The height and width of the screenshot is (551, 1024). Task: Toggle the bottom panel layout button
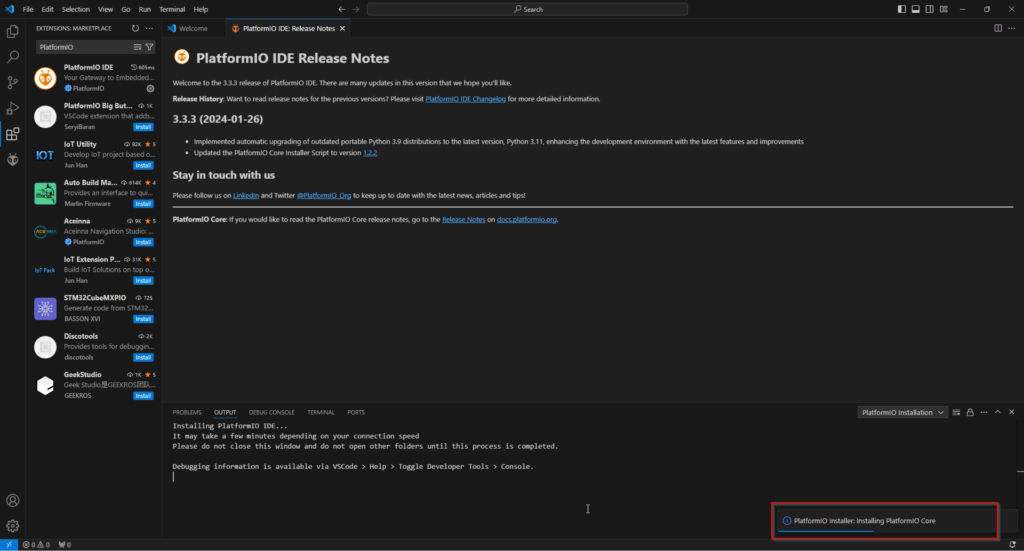click(916, 9)
